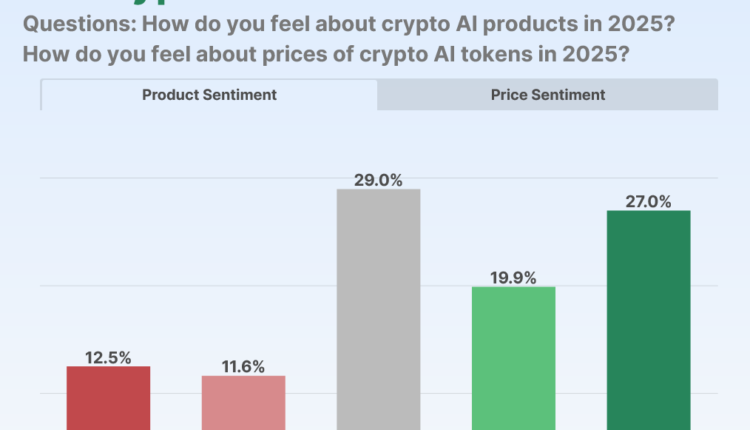This screenshot has width=750, height=430.
Task: Select the gray 29.0% bar
Action: [378, 310]
